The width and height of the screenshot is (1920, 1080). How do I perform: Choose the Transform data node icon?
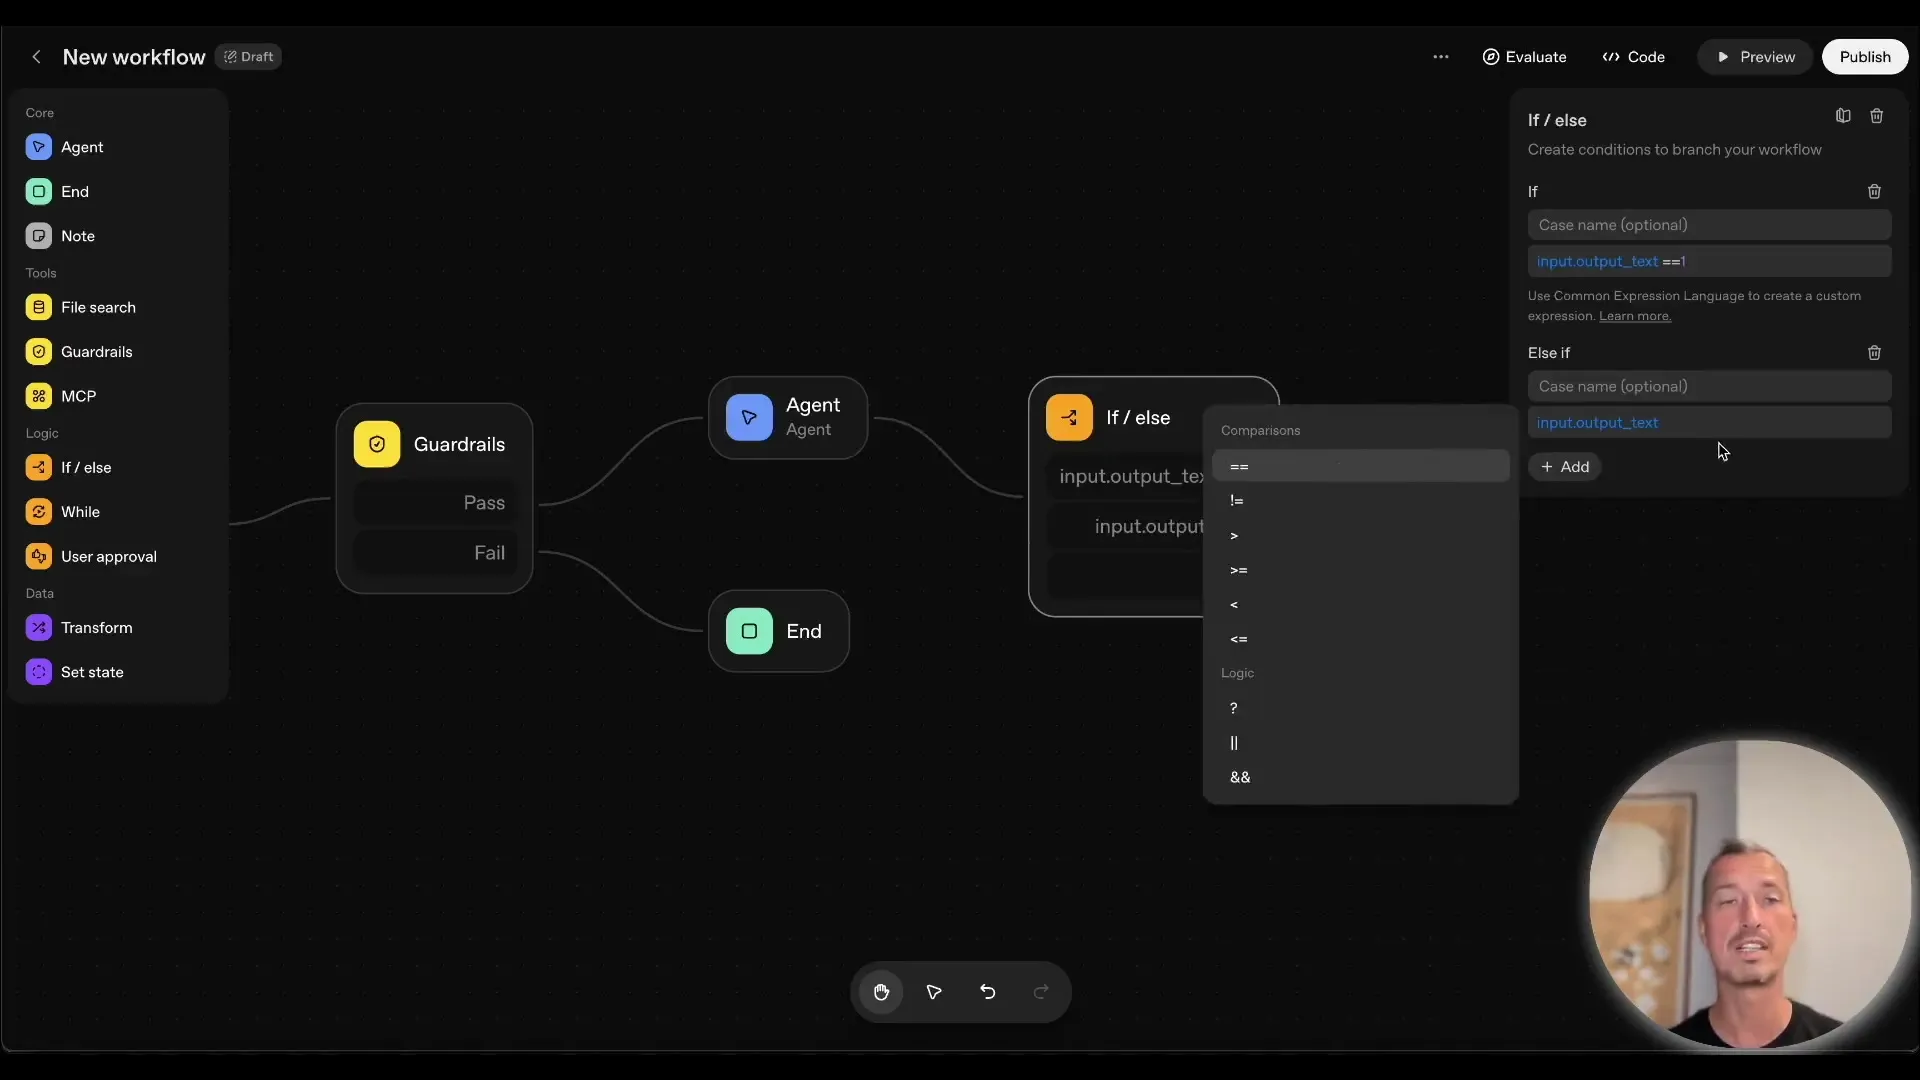pyautogui.click(x=38, y=628)
